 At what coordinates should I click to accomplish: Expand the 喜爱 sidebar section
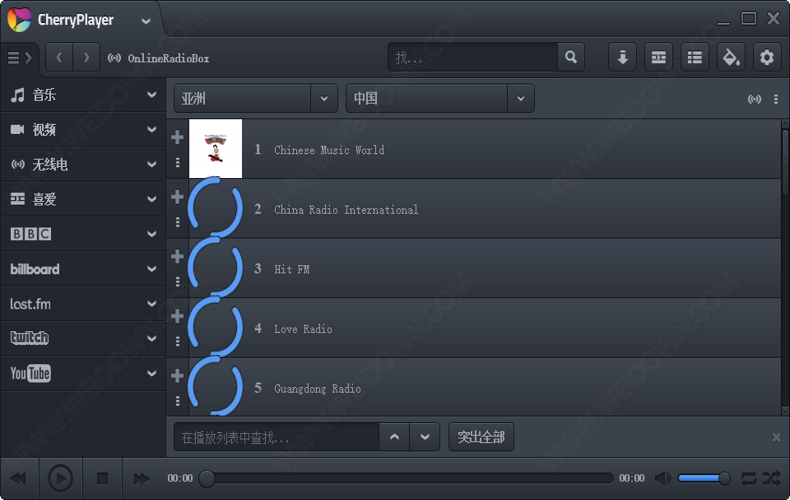click(x=152, y=199)
